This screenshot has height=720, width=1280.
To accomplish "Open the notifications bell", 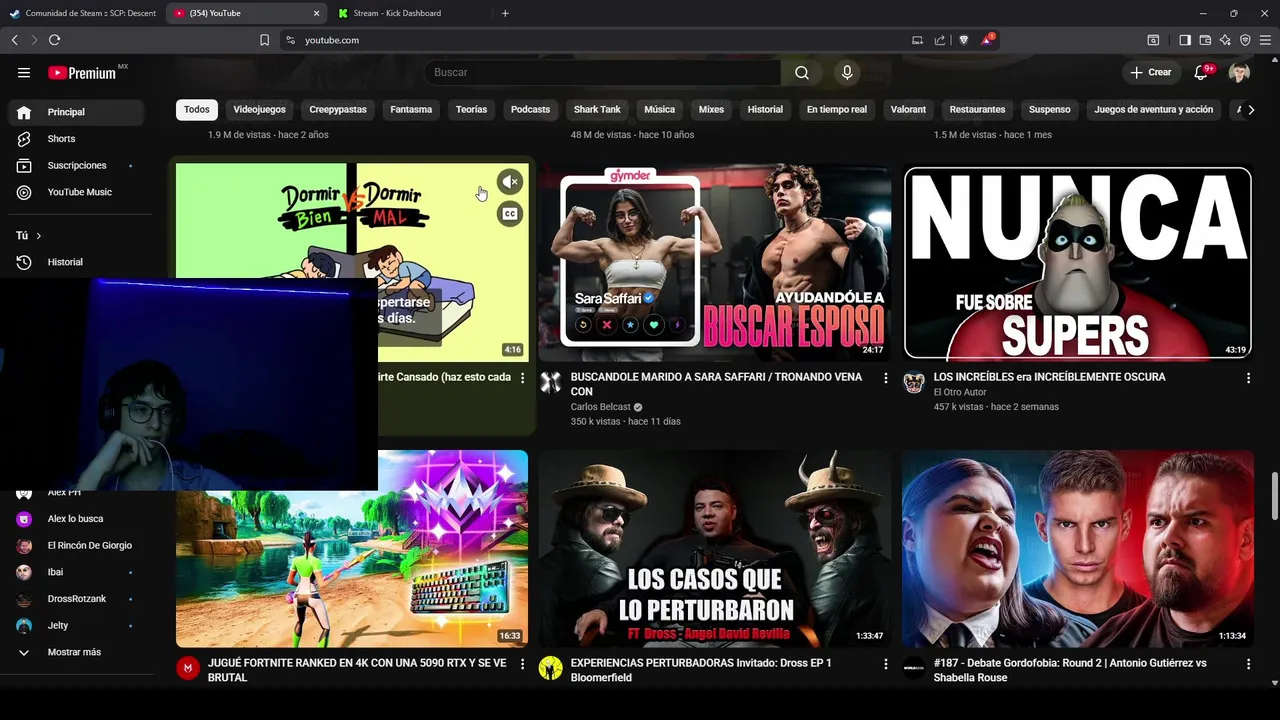I will coord(1202,72).
